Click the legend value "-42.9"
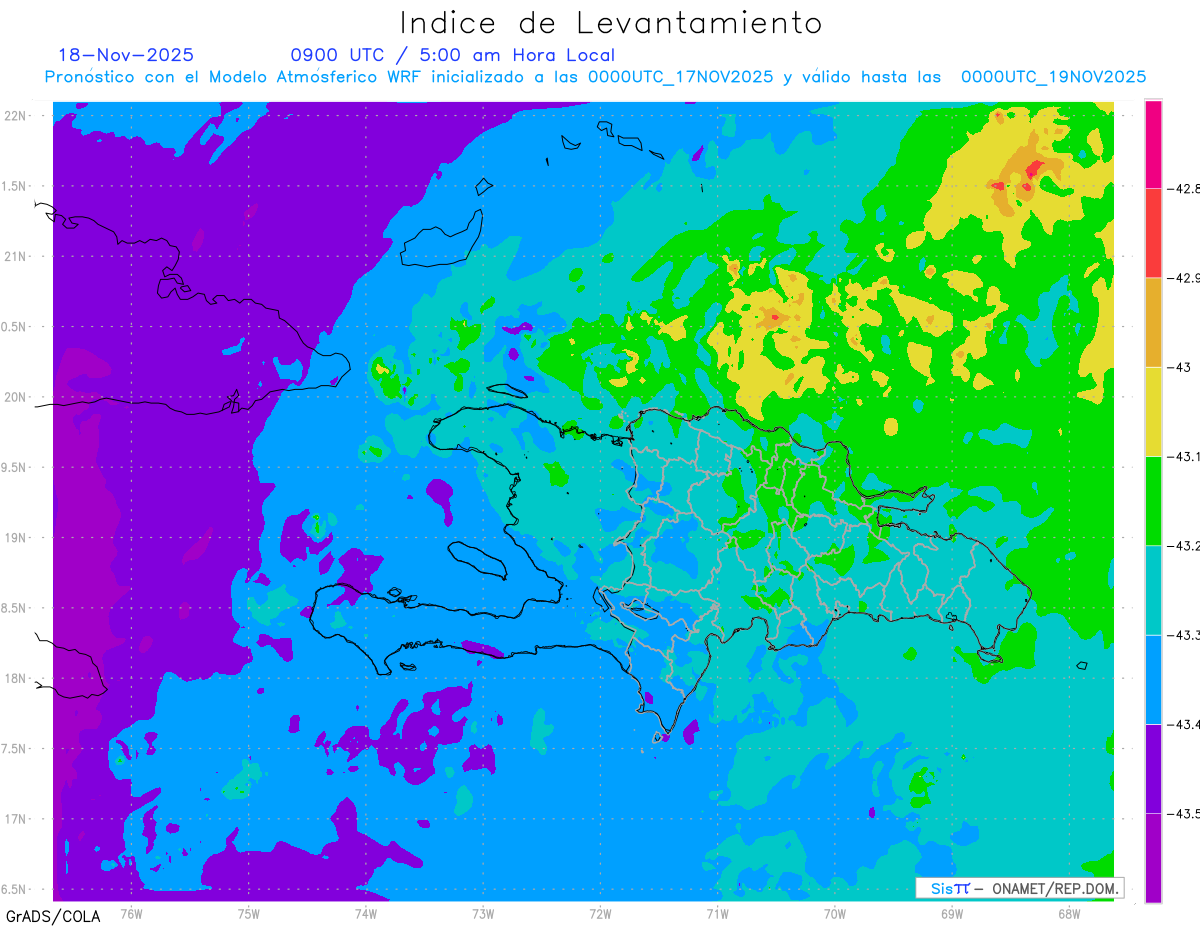Viewport: 1200px width, 927px height. click(x=1183, y=278)
